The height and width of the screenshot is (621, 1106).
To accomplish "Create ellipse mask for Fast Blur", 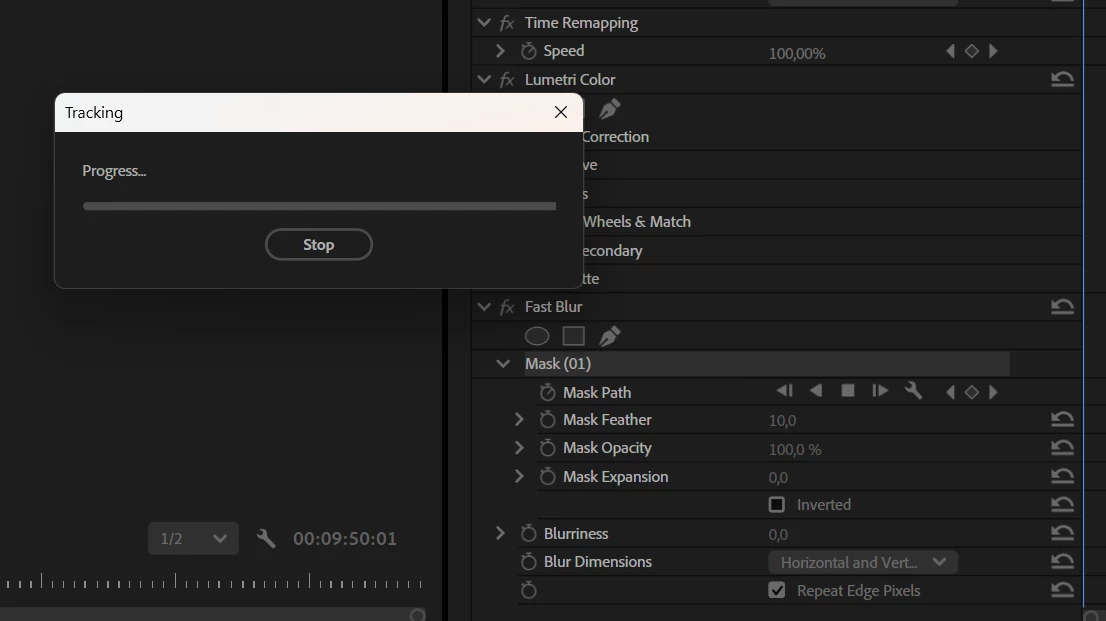I will (x=537, y=337).
